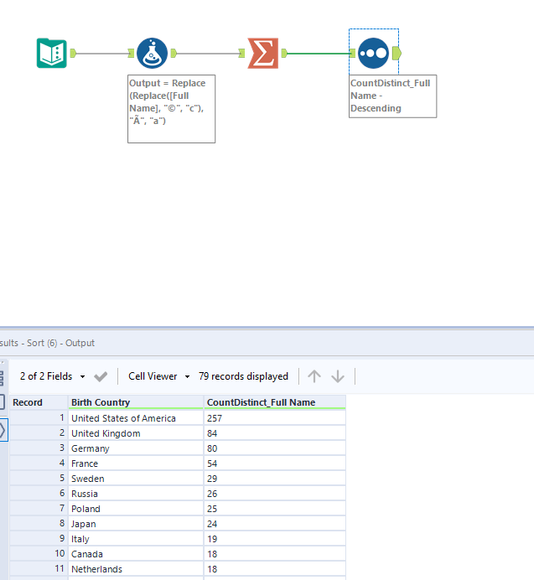Image resolution: width=534 pixels, height=580 pixels.
Task: Select the Japan cell
Action: point(136,524)
